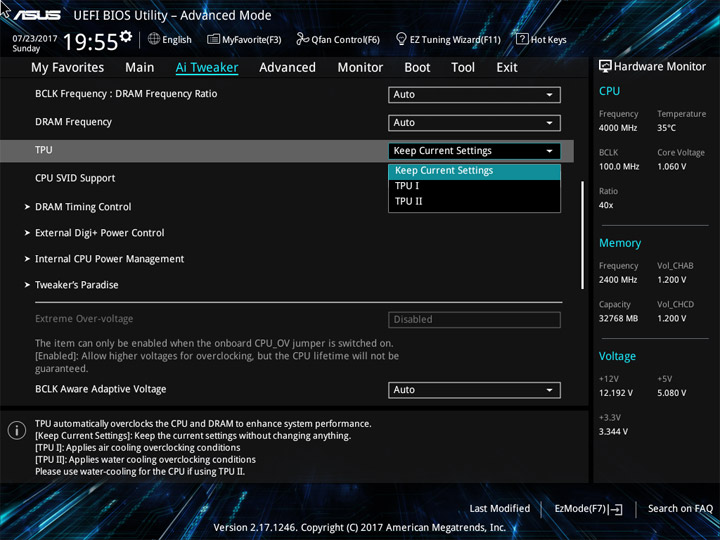Click Search on FAQ link
720x540 pixels.
[x=680, y=508]
